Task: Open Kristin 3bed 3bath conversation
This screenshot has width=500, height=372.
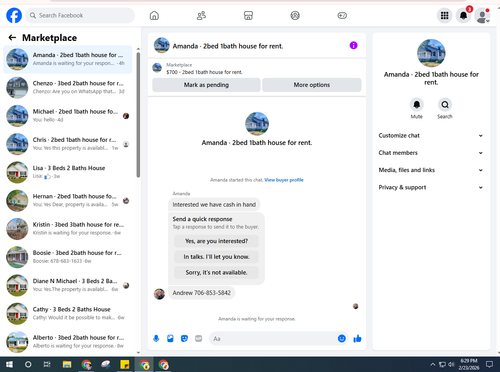Action: [68, 229]
